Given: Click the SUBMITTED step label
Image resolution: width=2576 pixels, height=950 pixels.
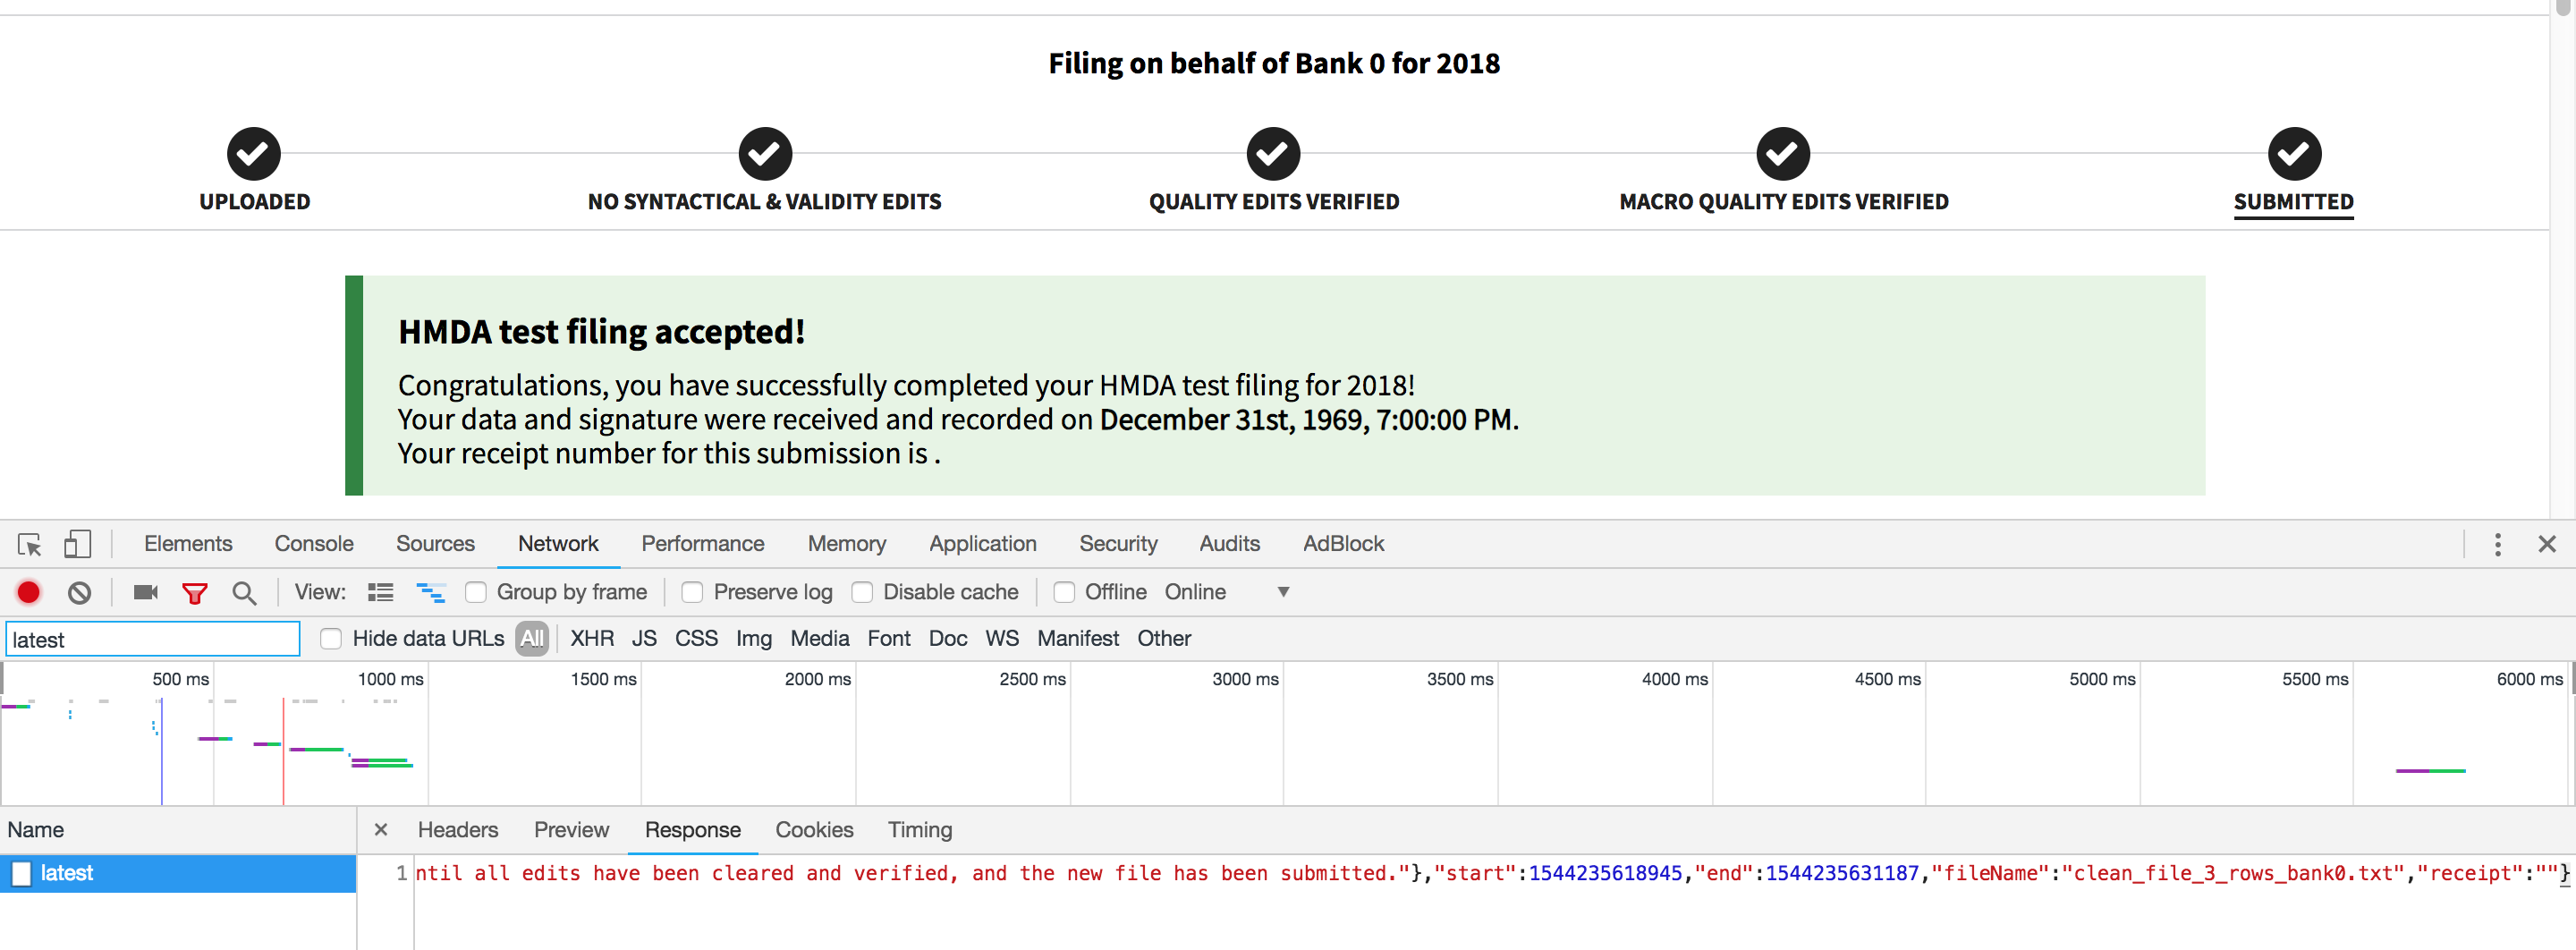Looking at the screenshot, I should click(2293, 201).
